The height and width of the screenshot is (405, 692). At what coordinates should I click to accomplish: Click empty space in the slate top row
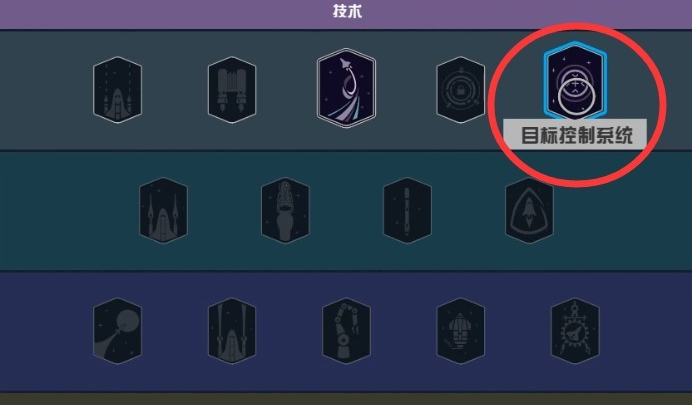coord(44,90)
